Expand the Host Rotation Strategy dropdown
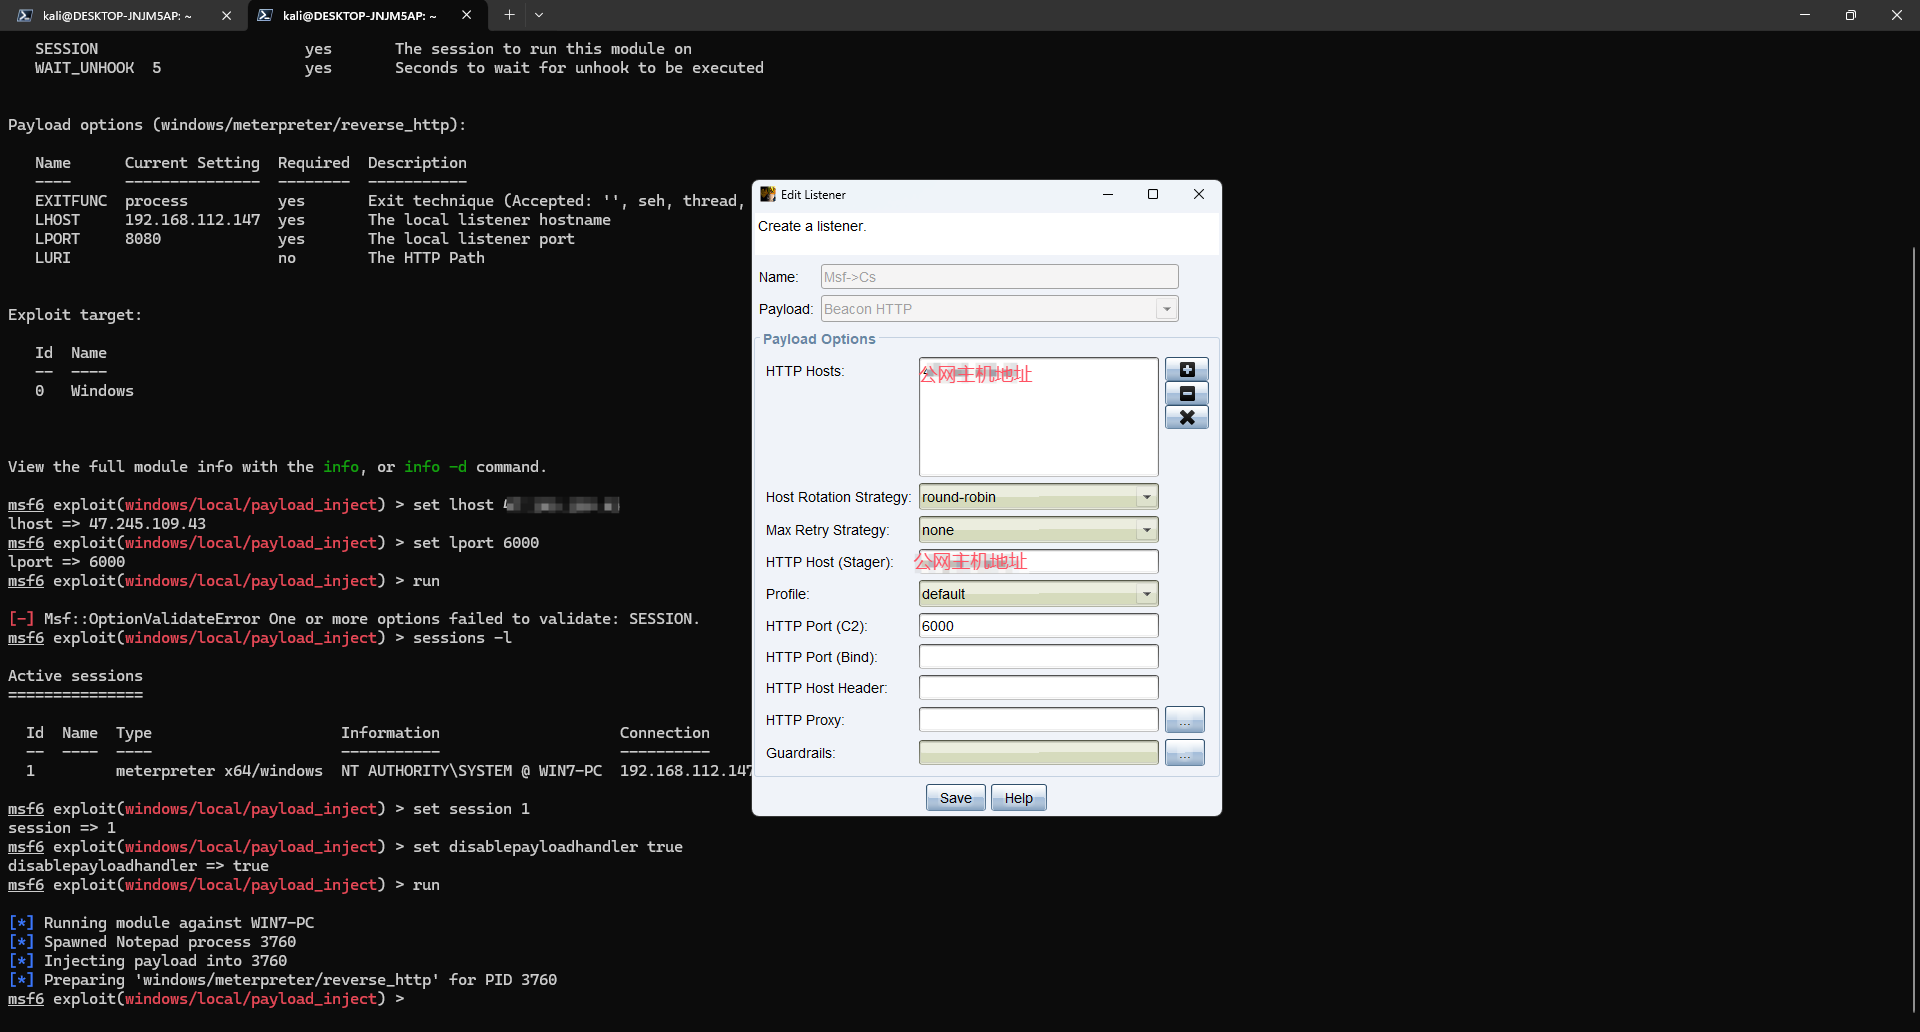Screen dimensions: 1920x1032 tap(1147, 497)
